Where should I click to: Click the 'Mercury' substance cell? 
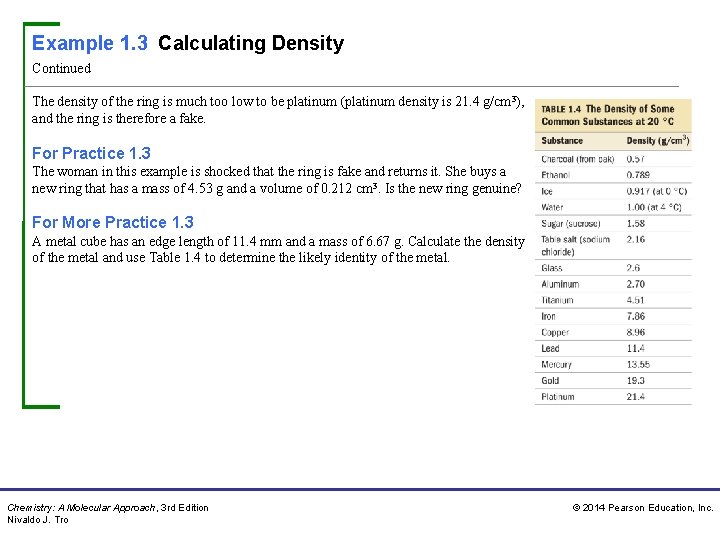557,365
